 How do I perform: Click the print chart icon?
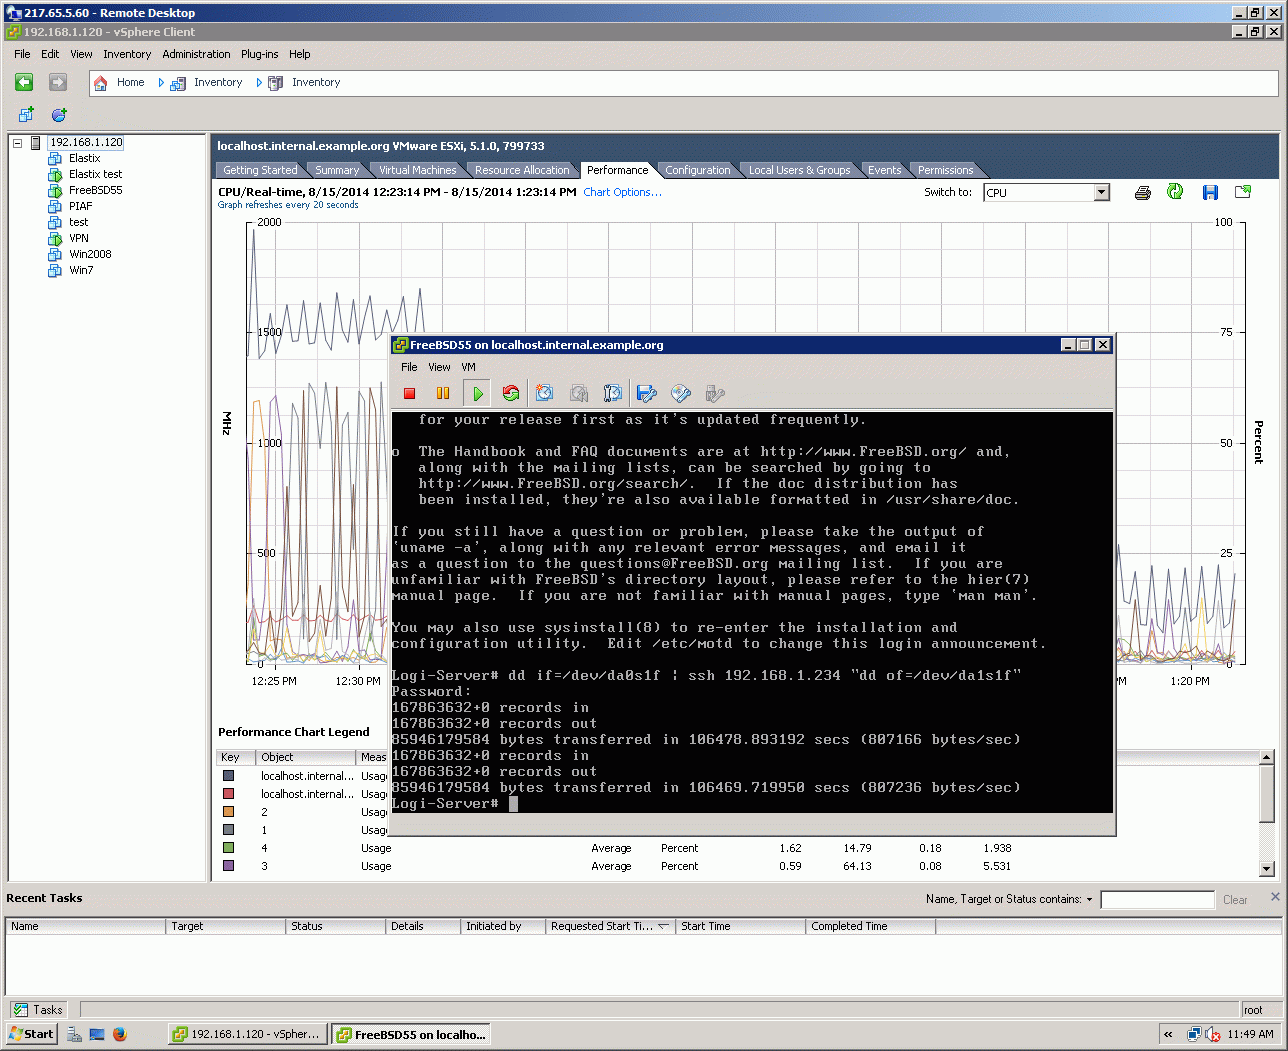point(1143,192)
